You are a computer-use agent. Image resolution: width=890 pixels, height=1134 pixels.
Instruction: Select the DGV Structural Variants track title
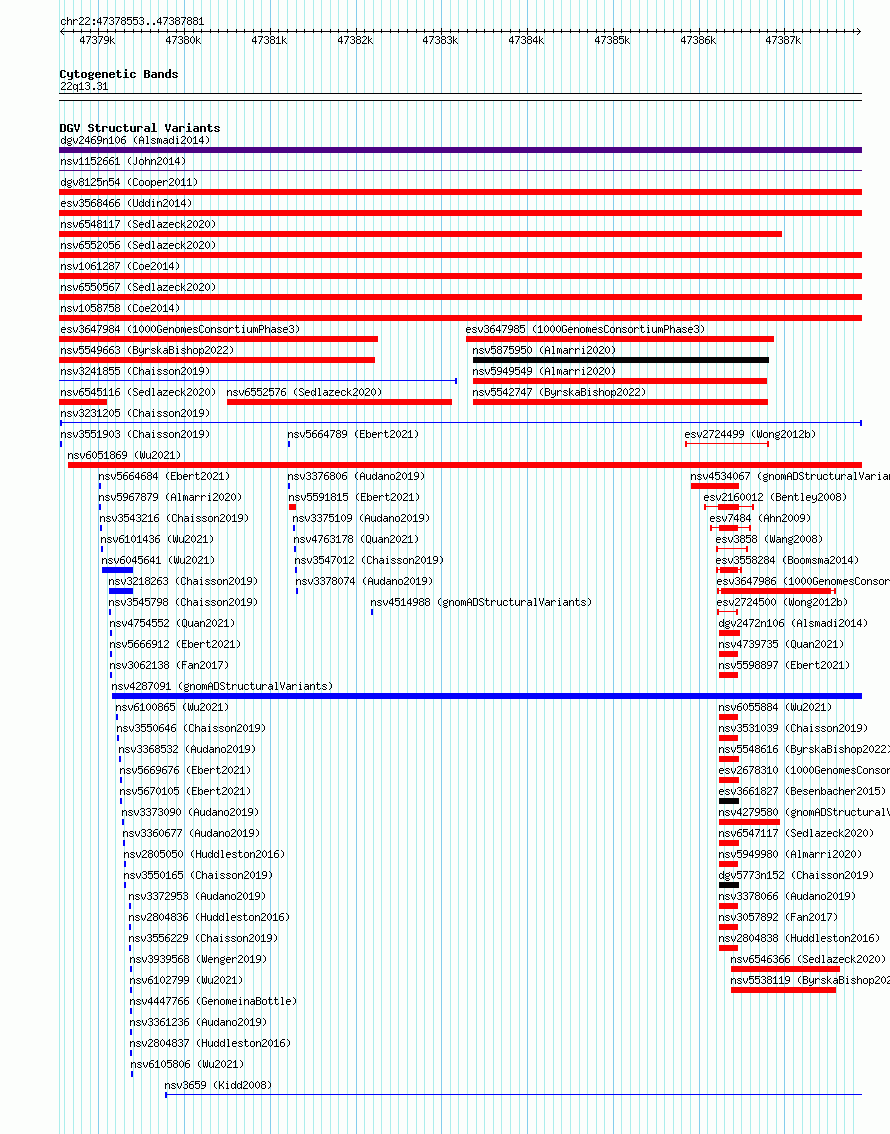[x=140, y=128]
